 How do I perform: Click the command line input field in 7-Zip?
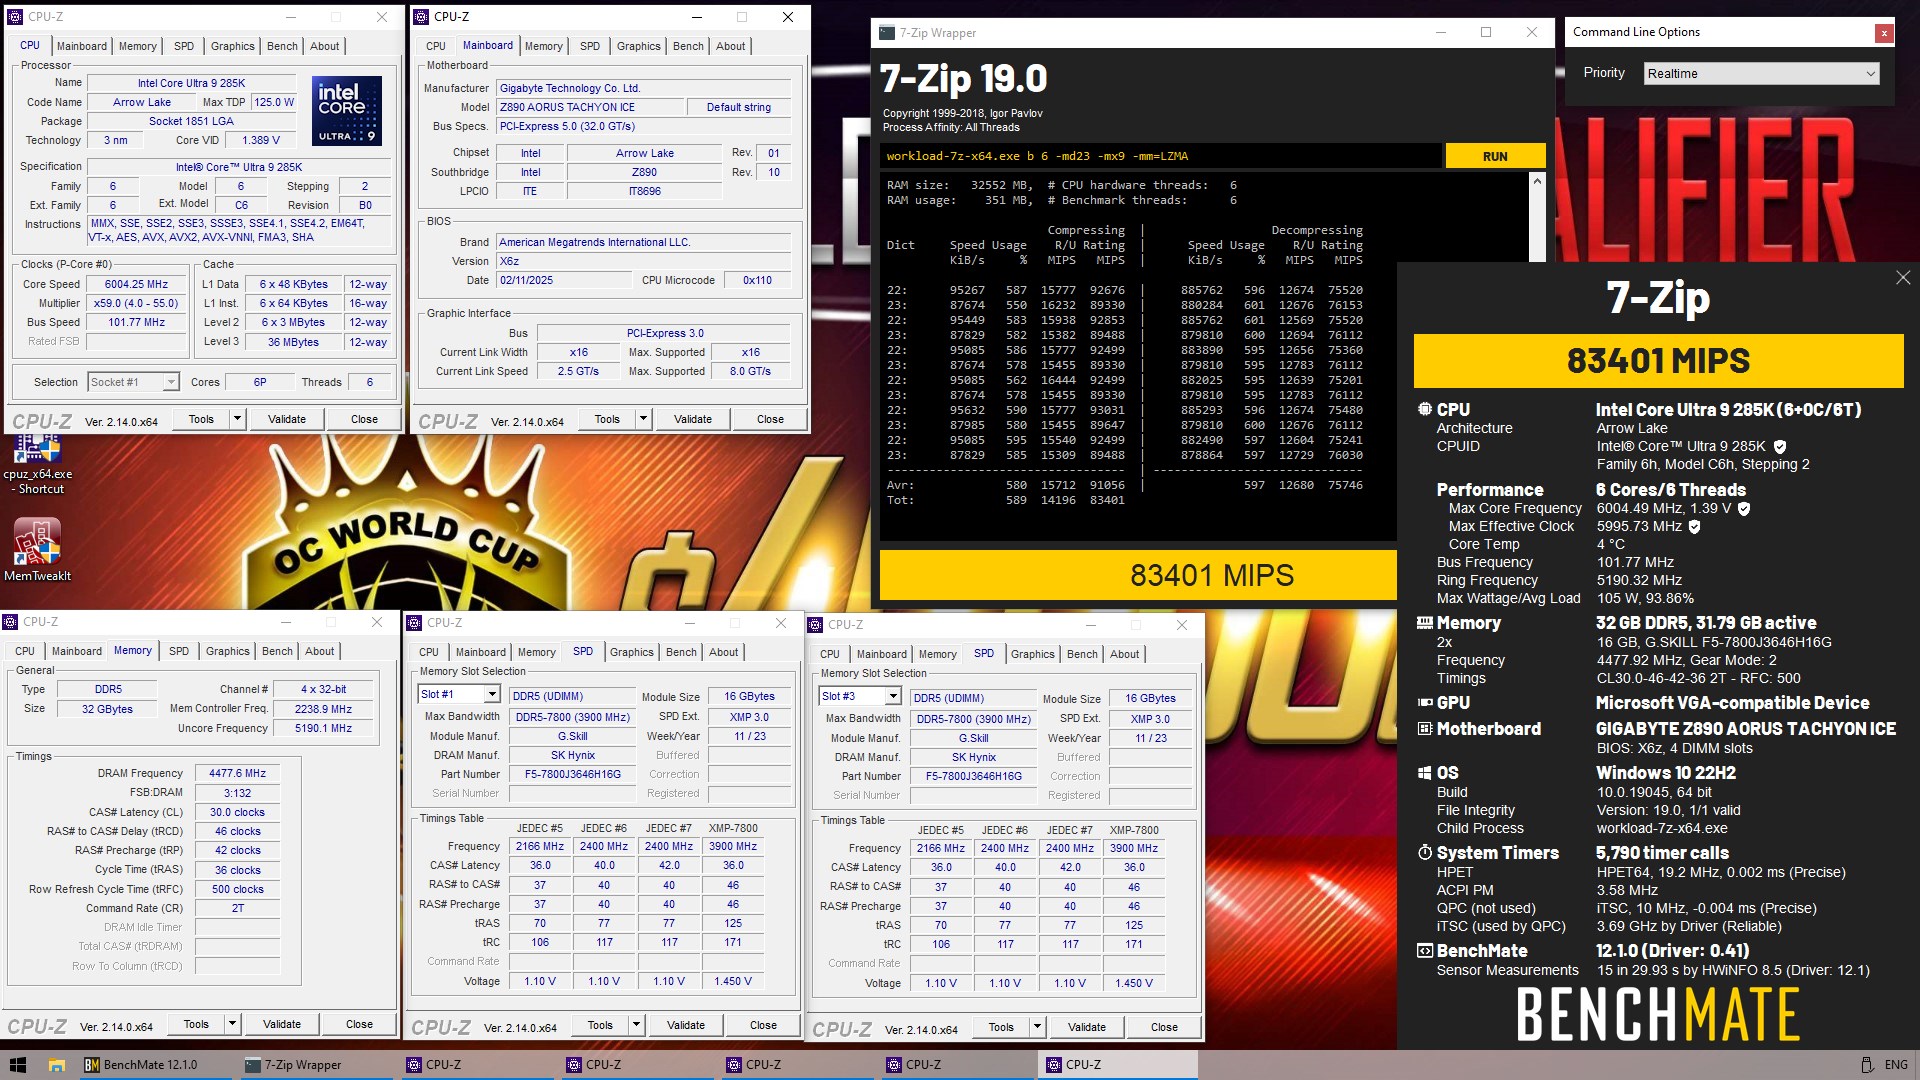[x=1162, y=156]
